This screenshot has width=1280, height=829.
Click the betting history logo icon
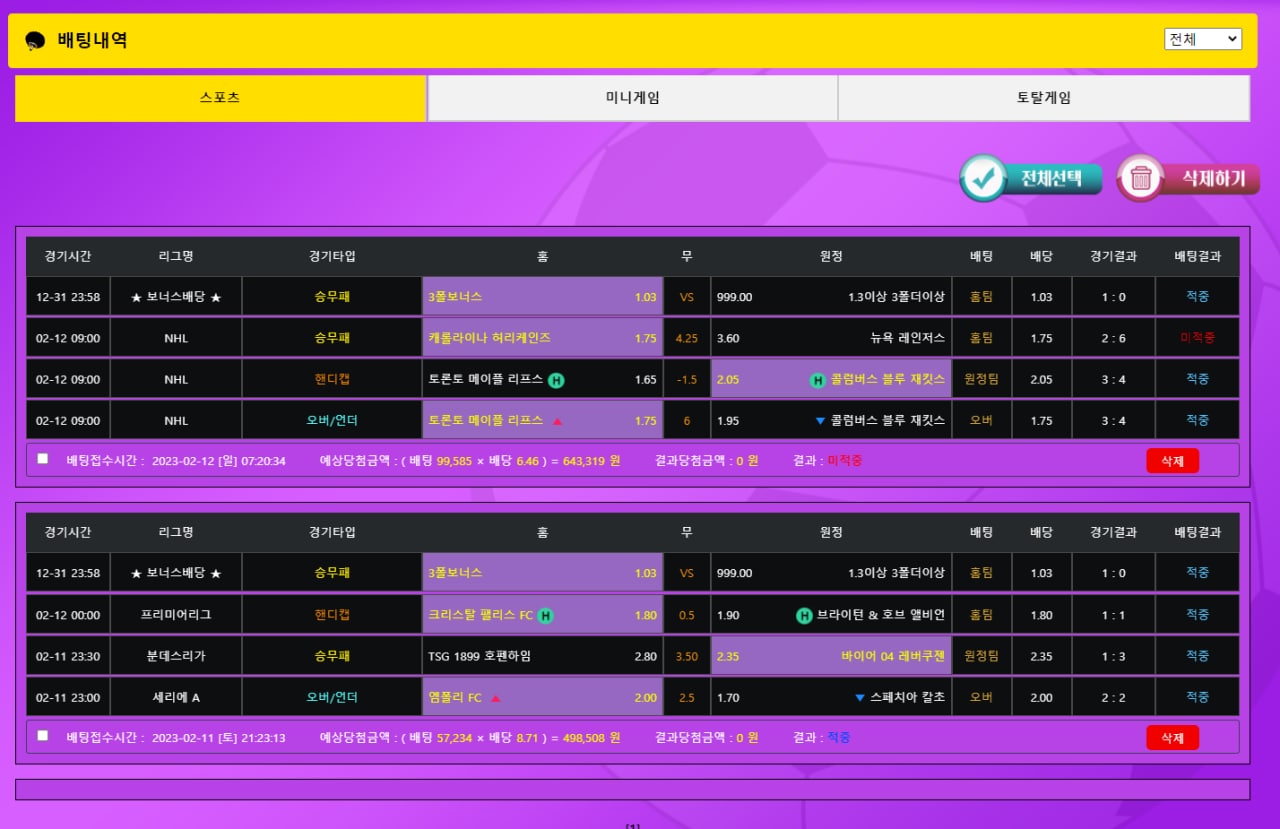coord(35,40)
